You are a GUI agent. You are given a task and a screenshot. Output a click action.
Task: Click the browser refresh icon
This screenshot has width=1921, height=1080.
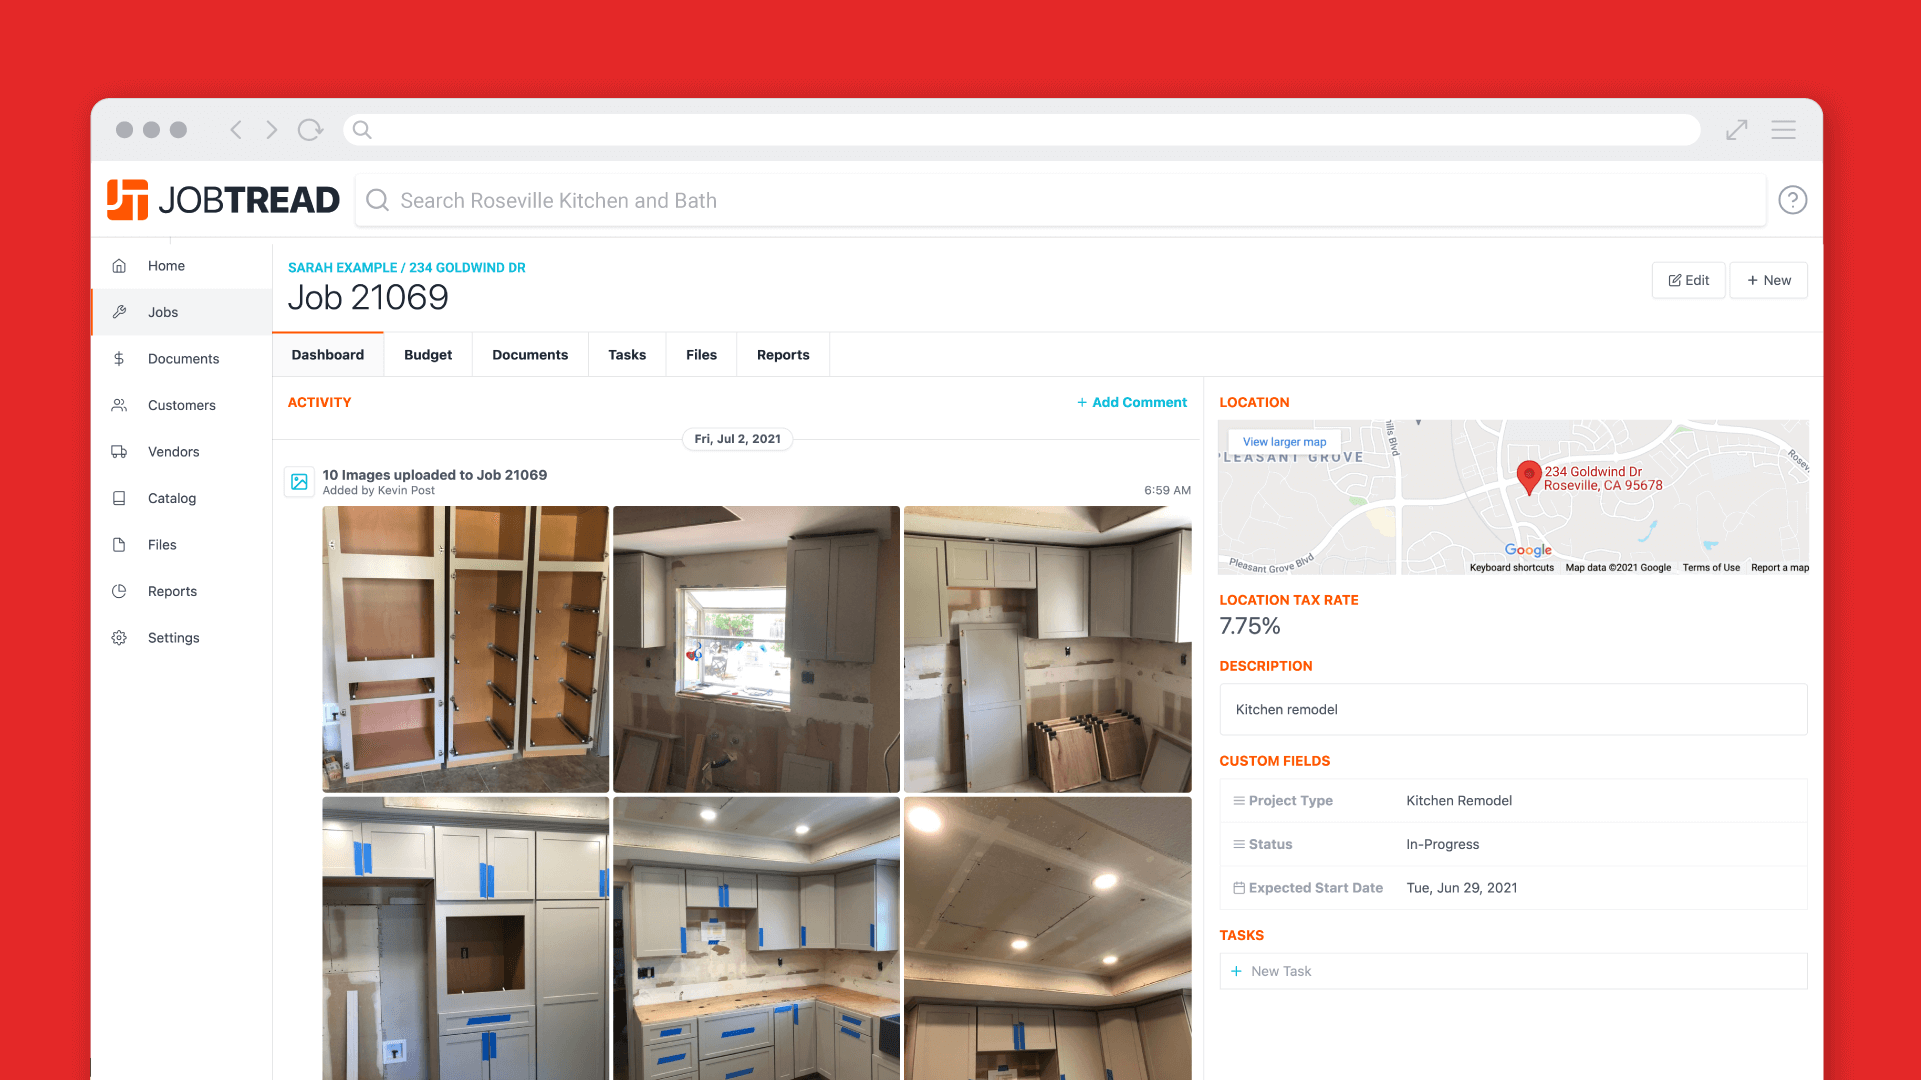[310, 130]
